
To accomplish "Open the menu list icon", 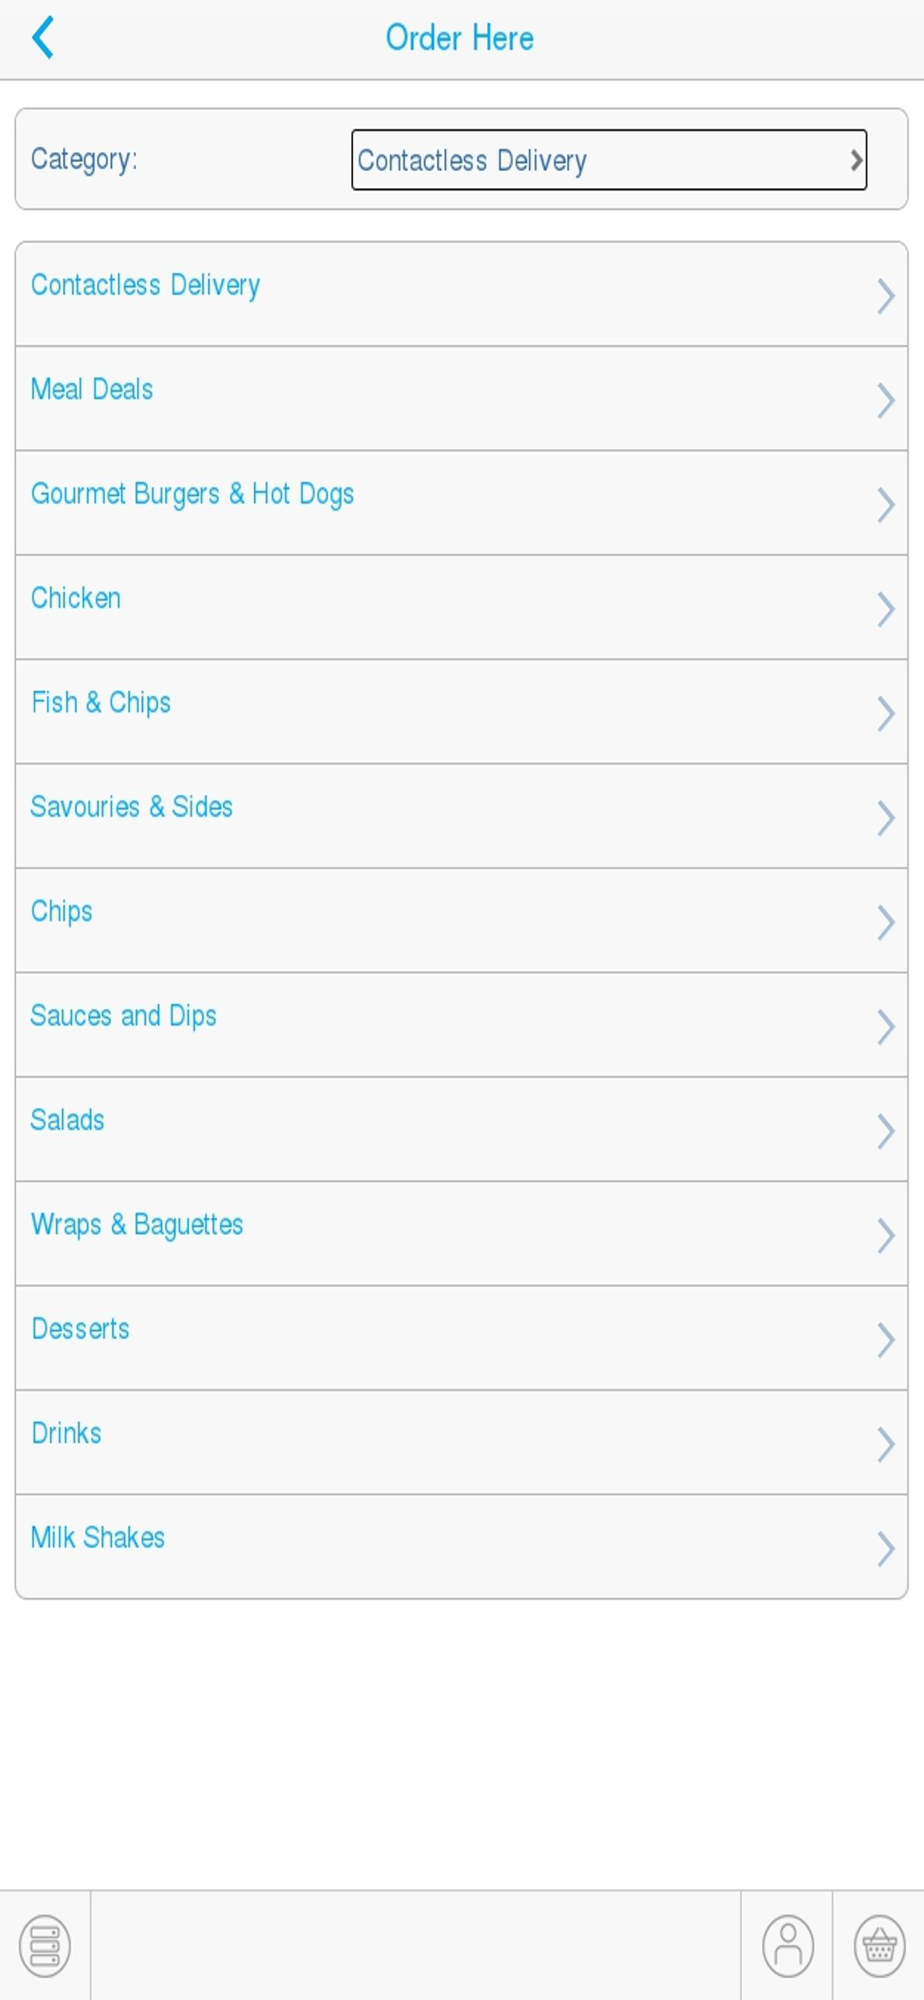I will tap(45, 1946).
